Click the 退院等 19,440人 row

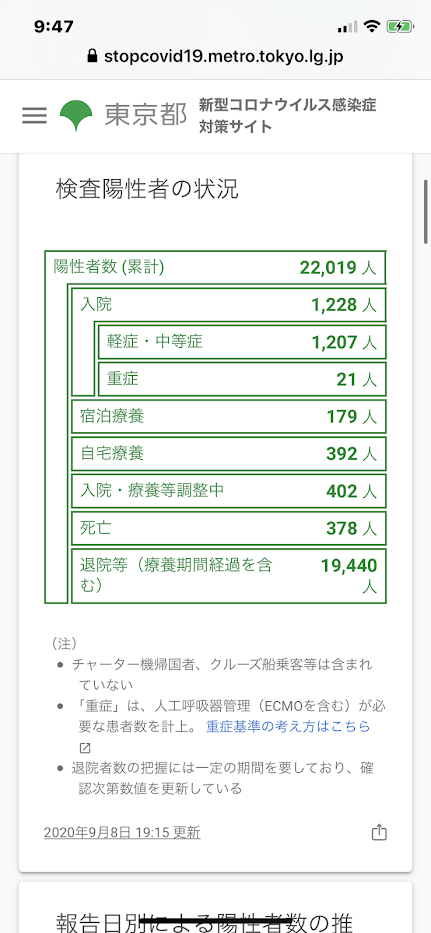[x=229, y=576]
